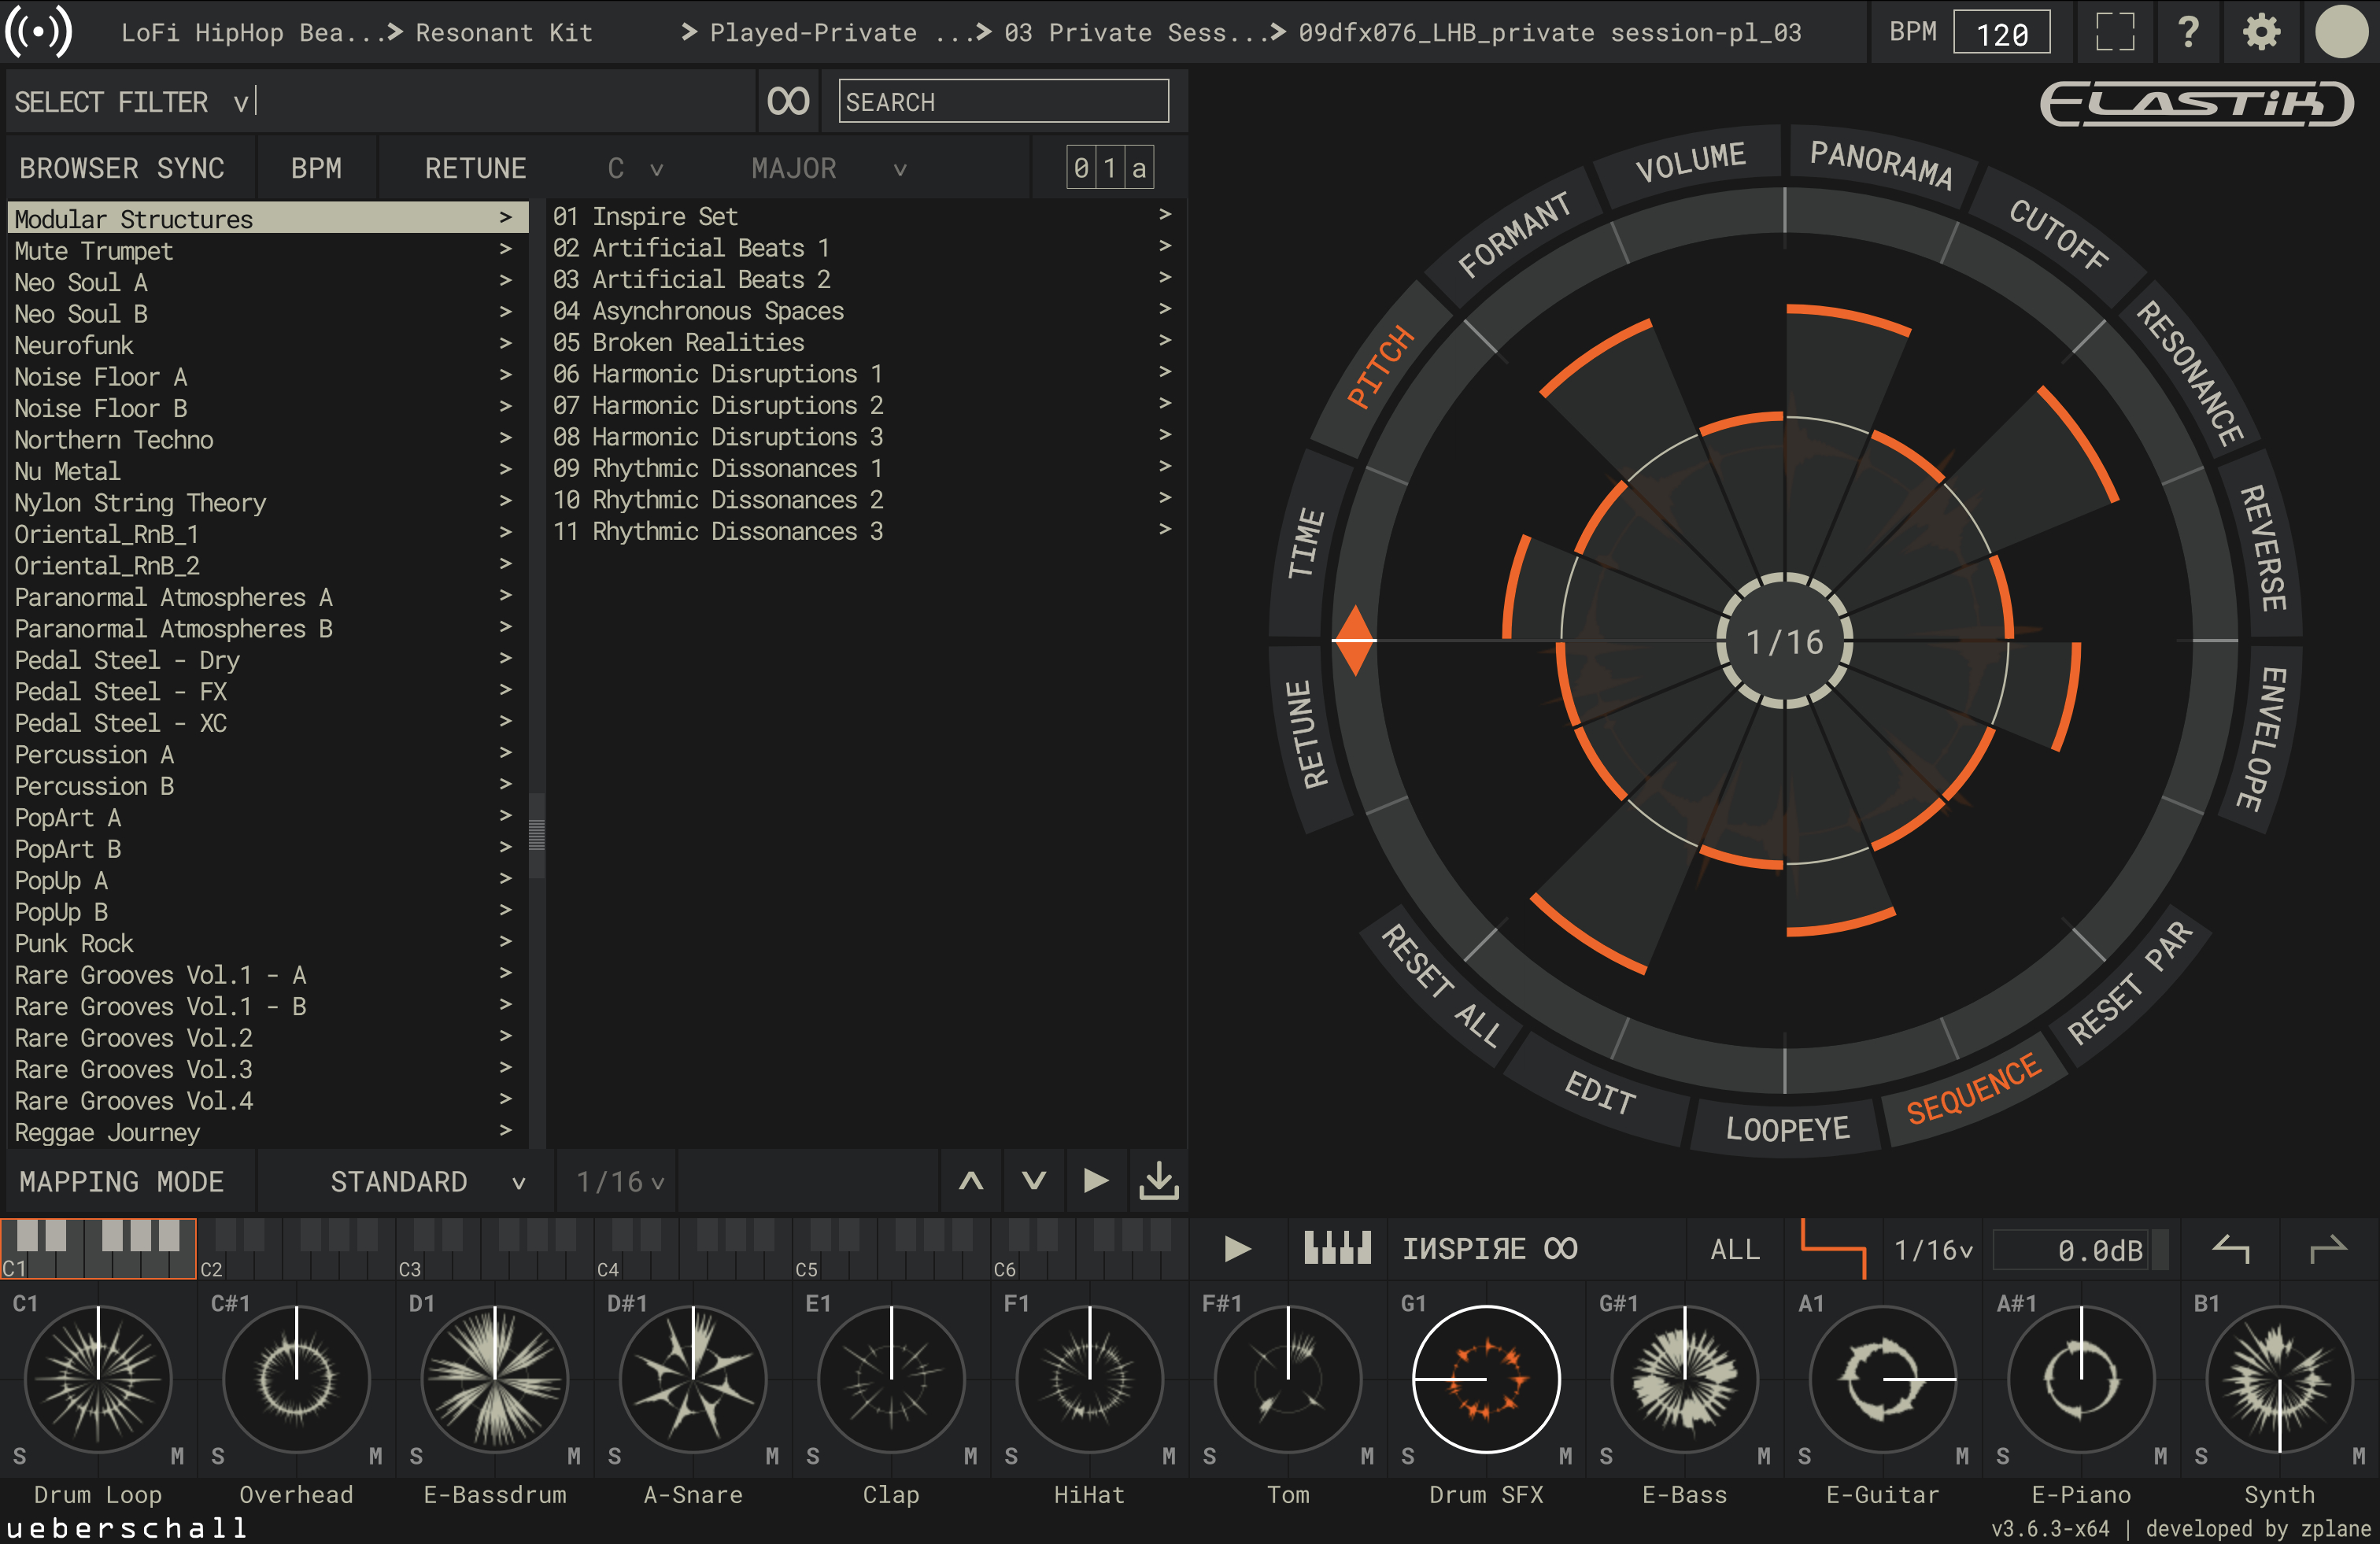
Task: Select the Drum SFX pad waveform
Action: [1486, 1379]
